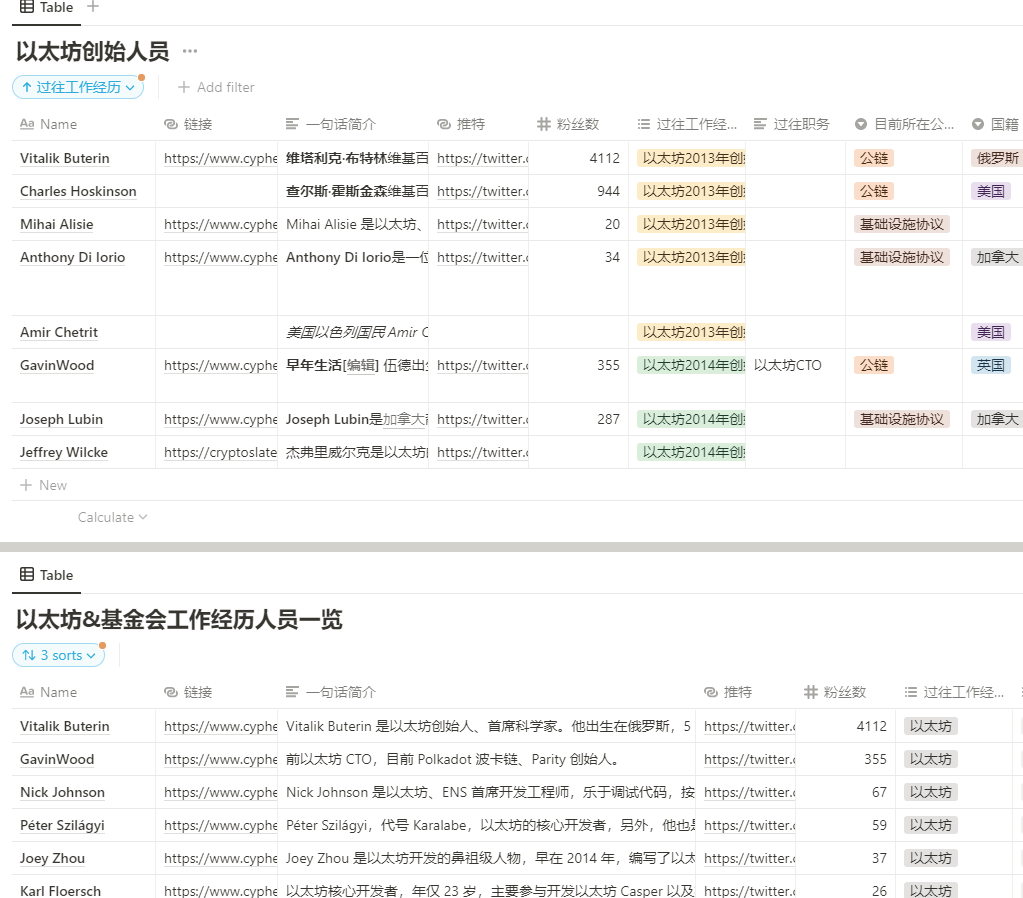Viewport: 1023px width, 898px height.
Task: Open Amir Chetrit row
Action: click(59, 332)
